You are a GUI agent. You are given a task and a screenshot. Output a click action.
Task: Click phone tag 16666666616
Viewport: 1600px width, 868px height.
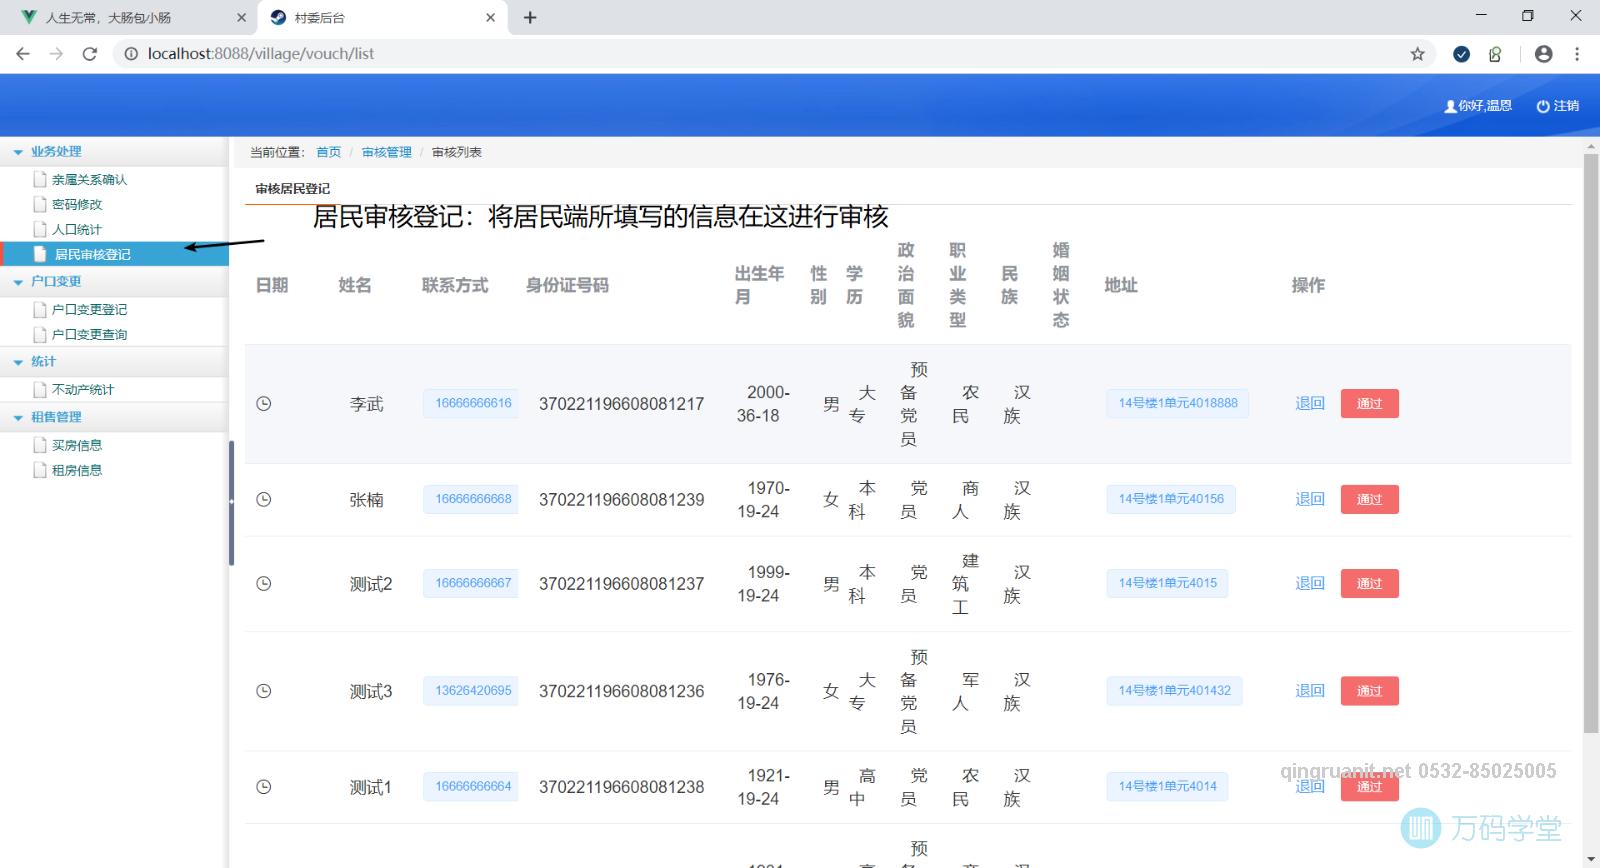click(471, 404)
